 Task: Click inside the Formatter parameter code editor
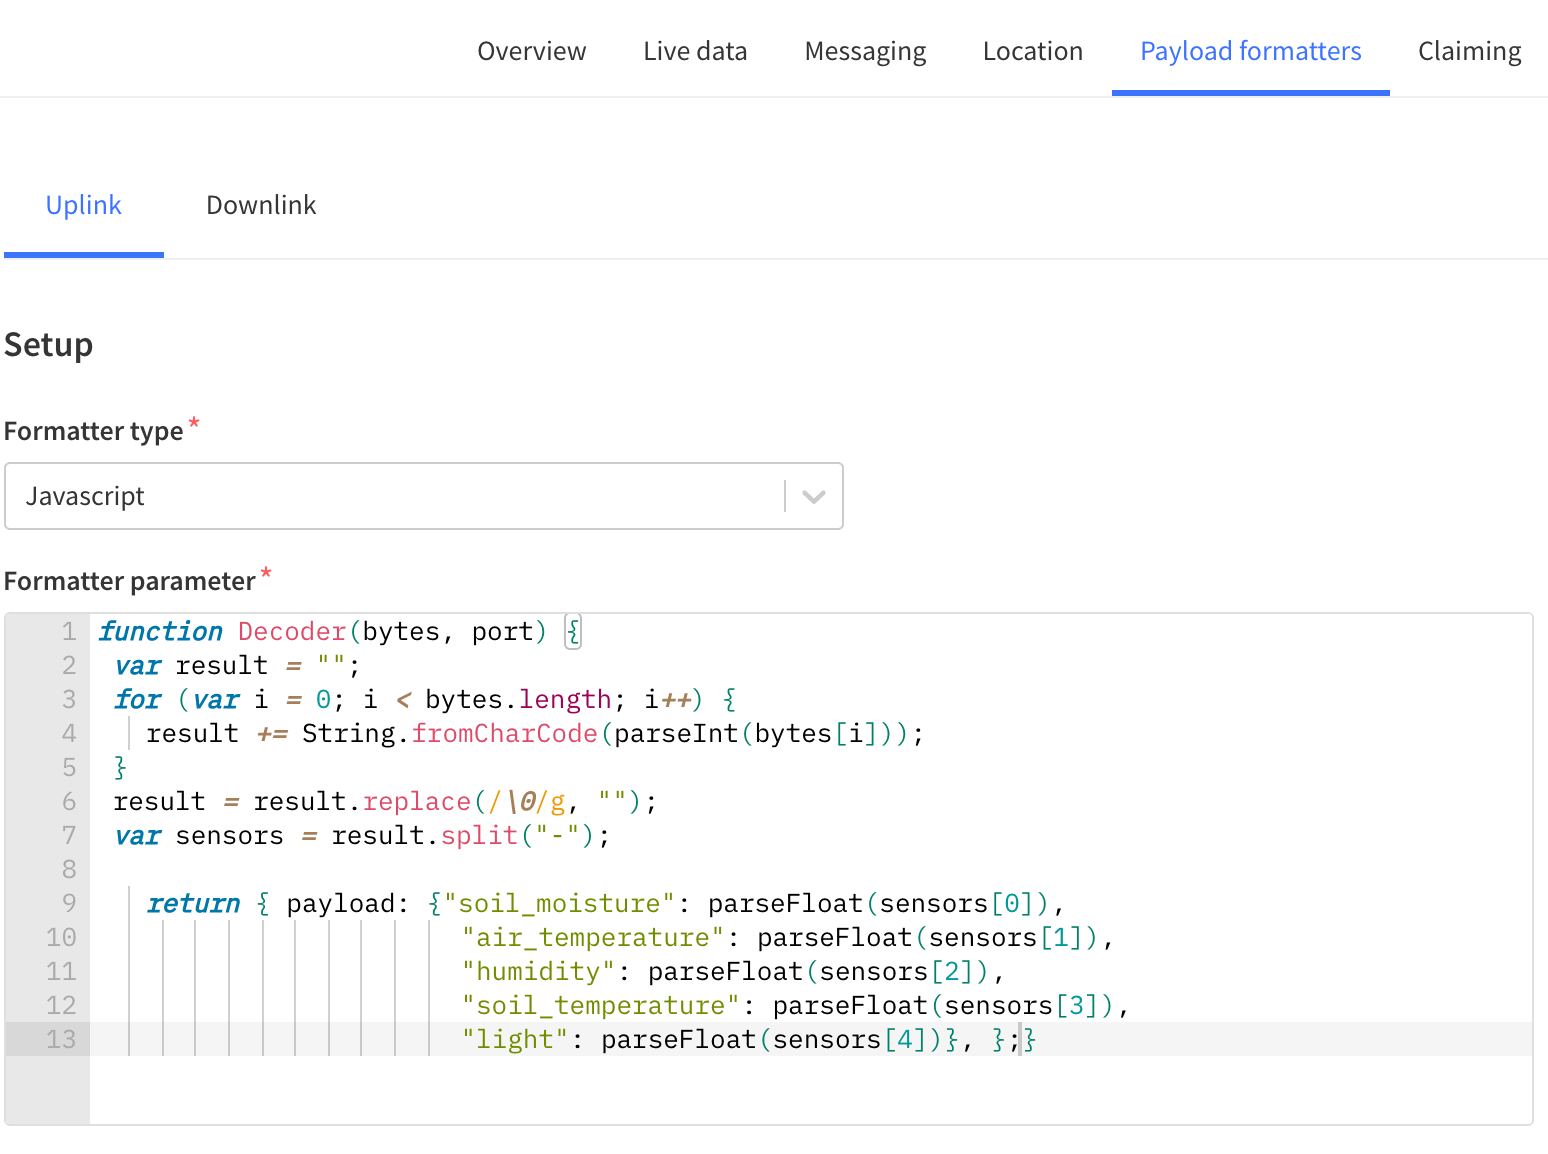(x=700, y=870)
